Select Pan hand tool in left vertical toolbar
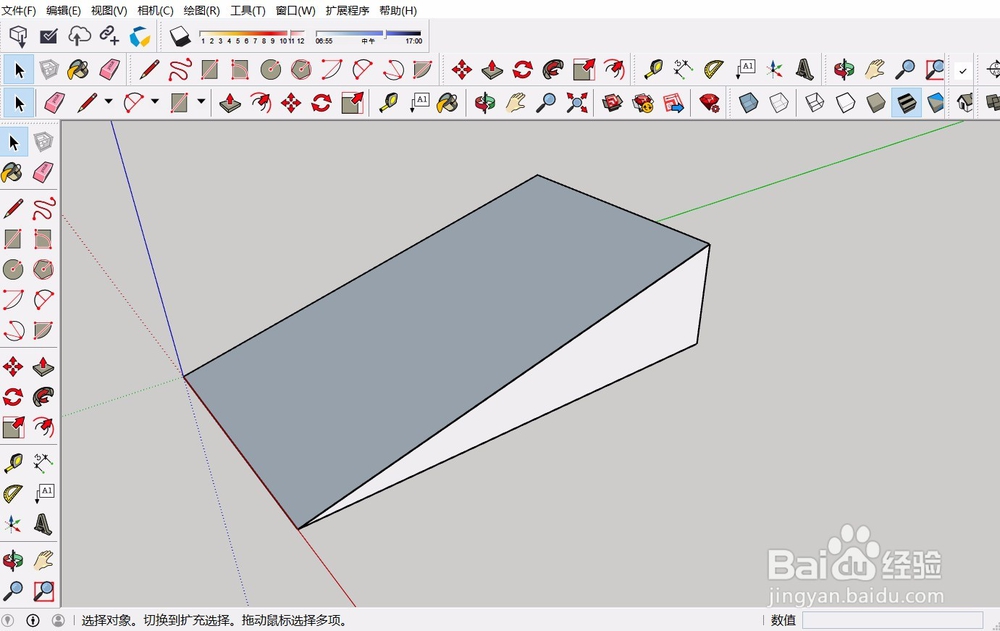1000x631 pixels. coord(43,561)
